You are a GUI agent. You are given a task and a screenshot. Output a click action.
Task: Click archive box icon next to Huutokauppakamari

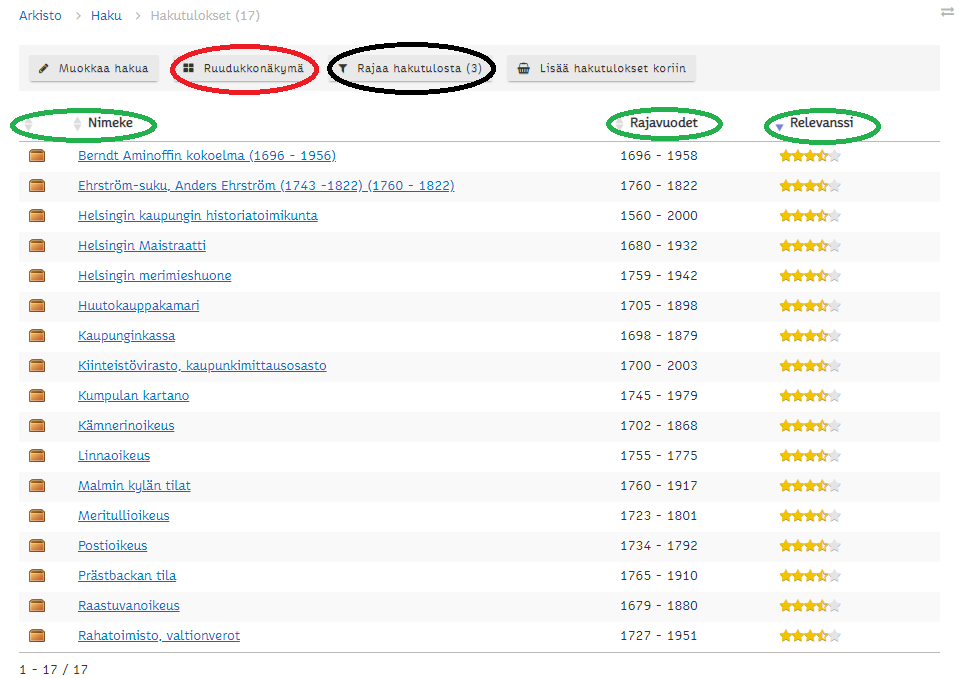[37, 306]
